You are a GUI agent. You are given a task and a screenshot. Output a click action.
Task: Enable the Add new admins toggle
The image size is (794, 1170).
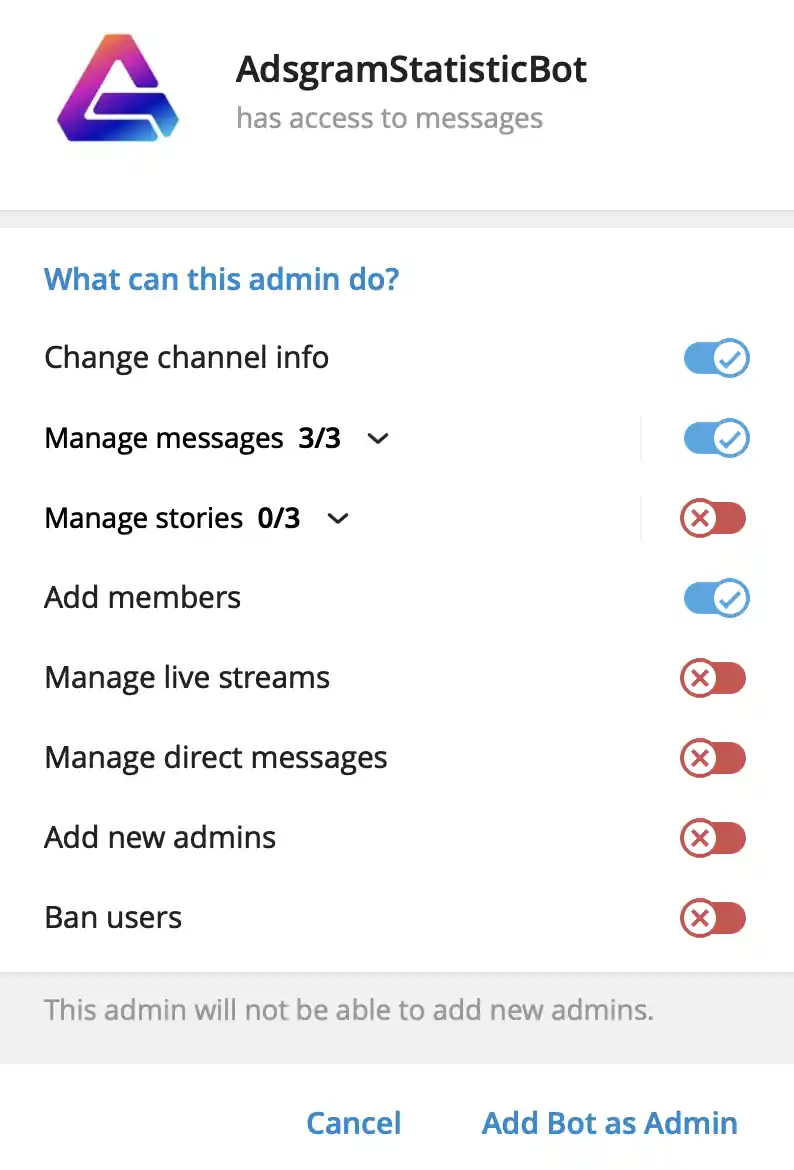(x=713, y=838)
